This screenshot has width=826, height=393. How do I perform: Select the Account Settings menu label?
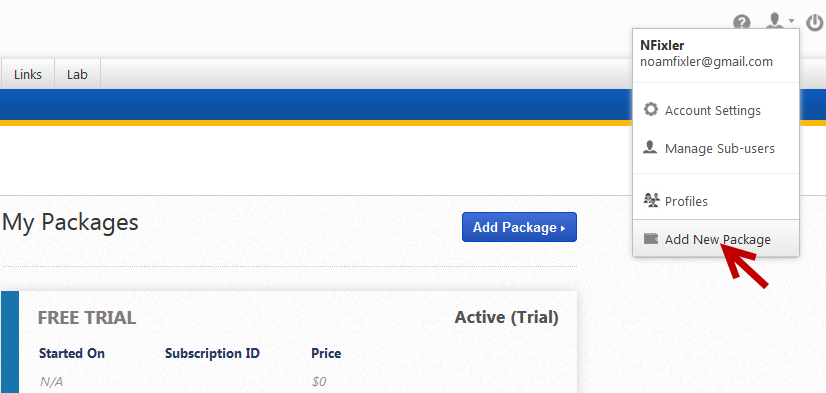[713, 111]
